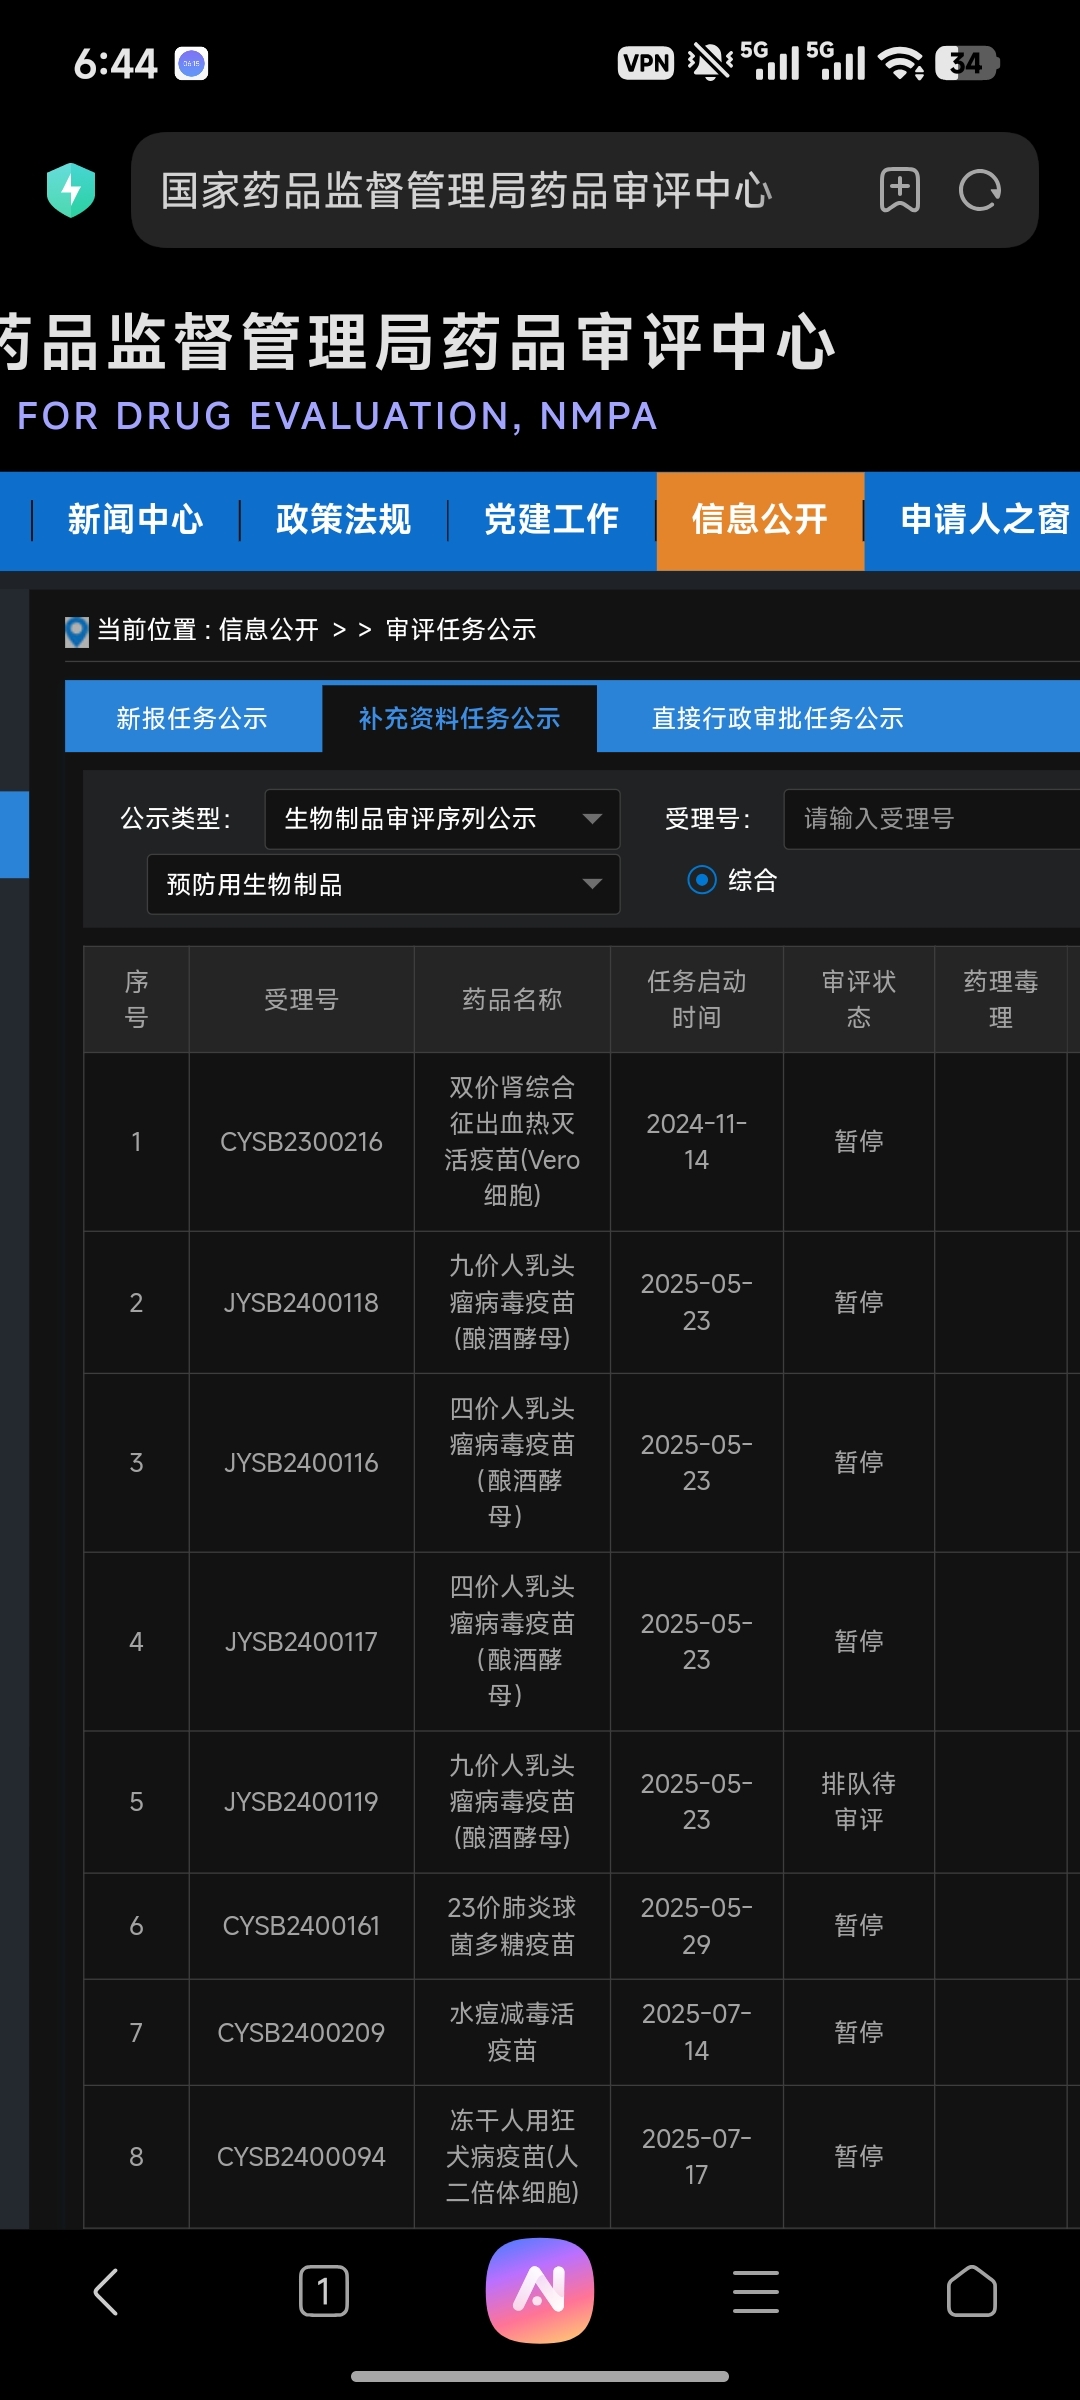Click drug name 水痘减毒活疫苗

512,2033
